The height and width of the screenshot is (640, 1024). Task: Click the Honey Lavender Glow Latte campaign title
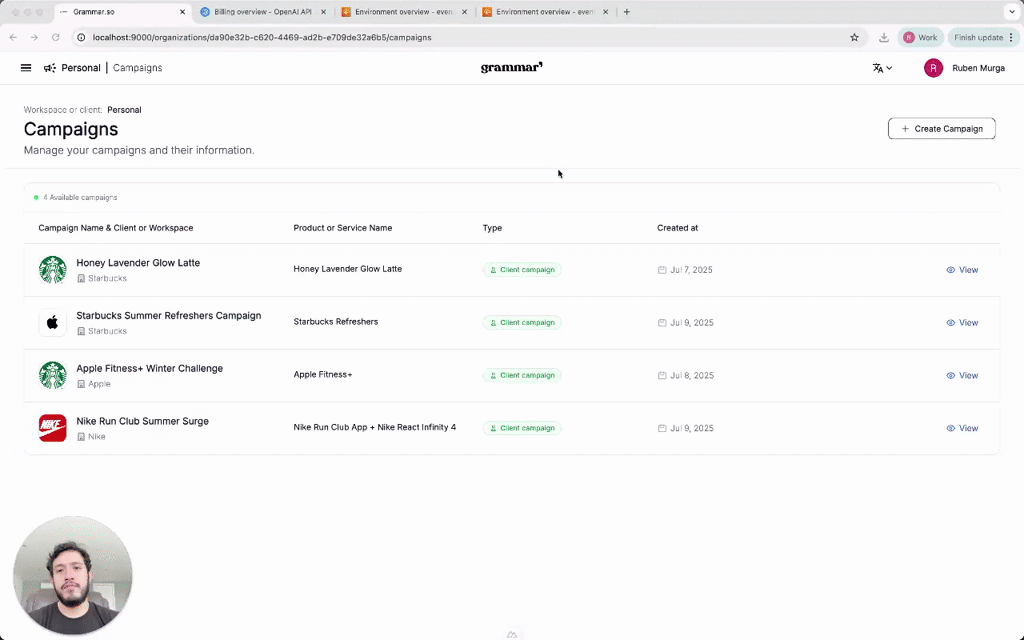click(x=138, y=263)
